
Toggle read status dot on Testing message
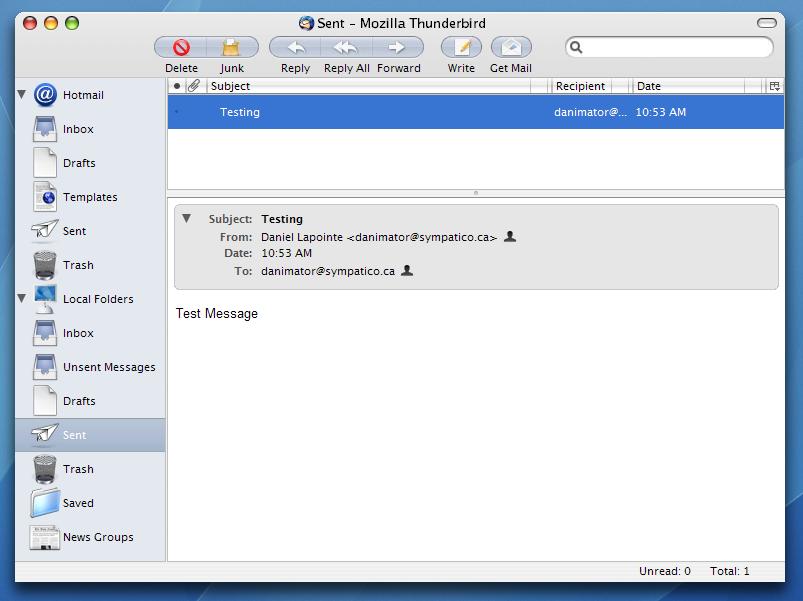pyautogui.click(x=177, y=112)
